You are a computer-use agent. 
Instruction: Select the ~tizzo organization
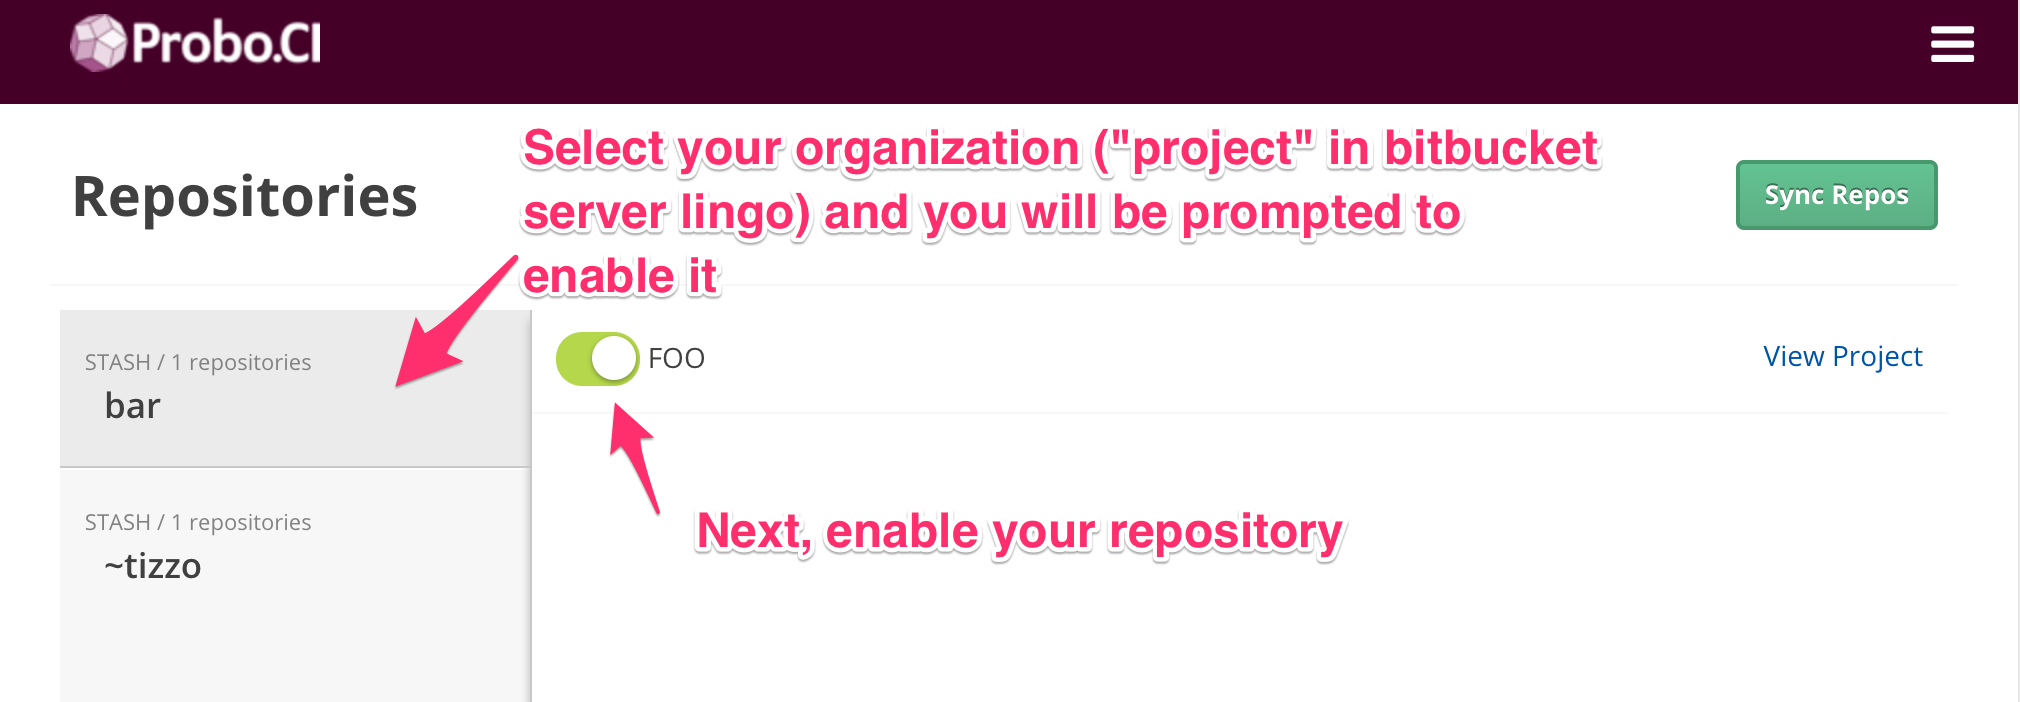(x=153, y=566)
